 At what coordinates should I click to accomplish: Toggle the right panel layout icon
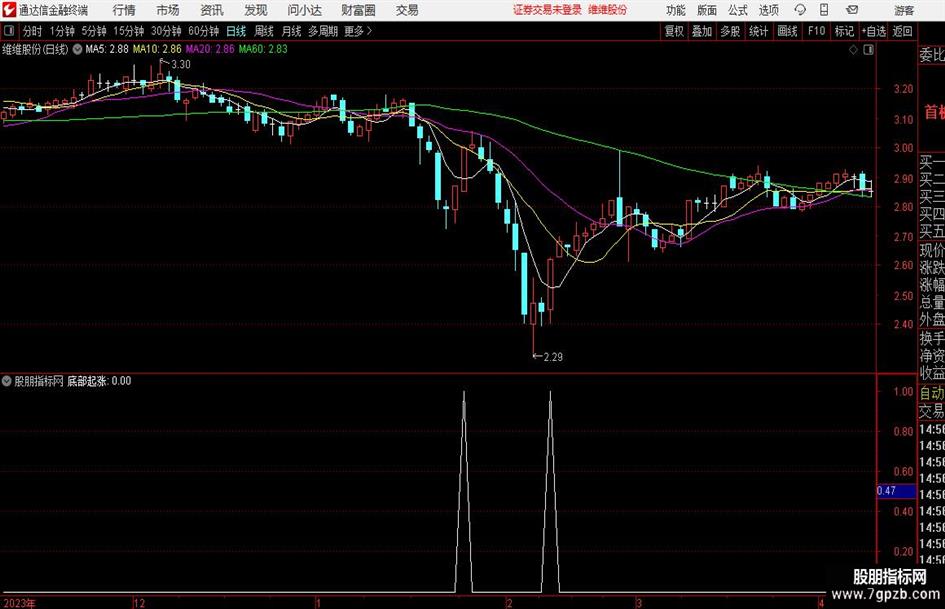click(x=868, y=50)
